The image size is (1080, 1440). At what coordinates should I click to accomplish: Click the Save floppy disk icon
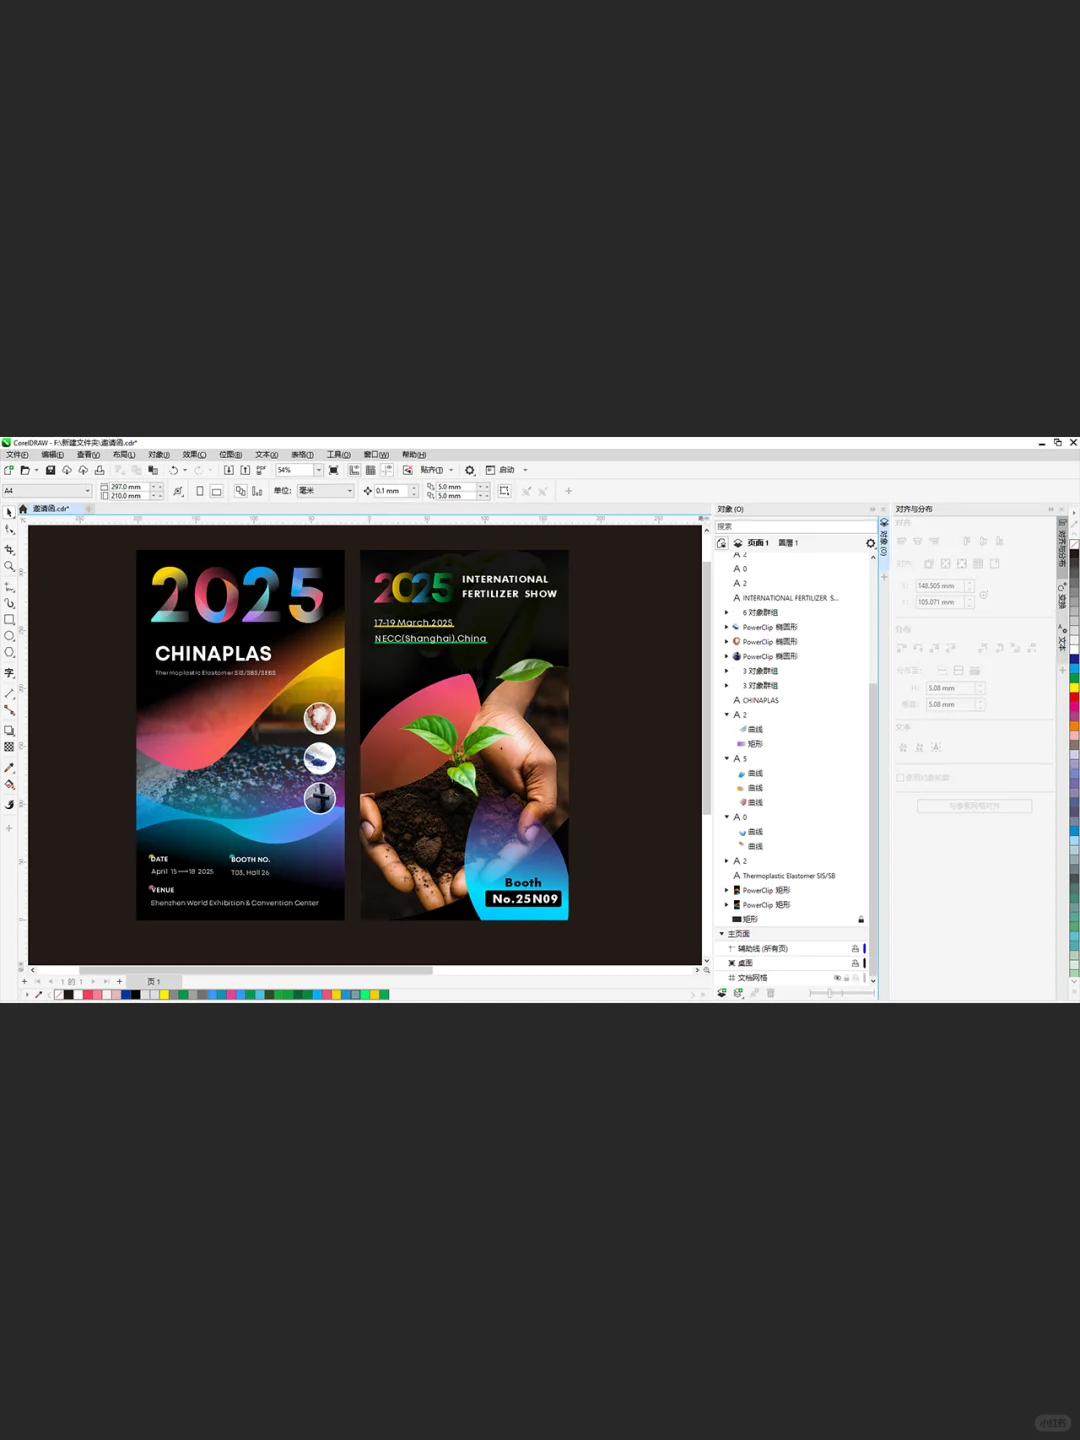point(50,470)
